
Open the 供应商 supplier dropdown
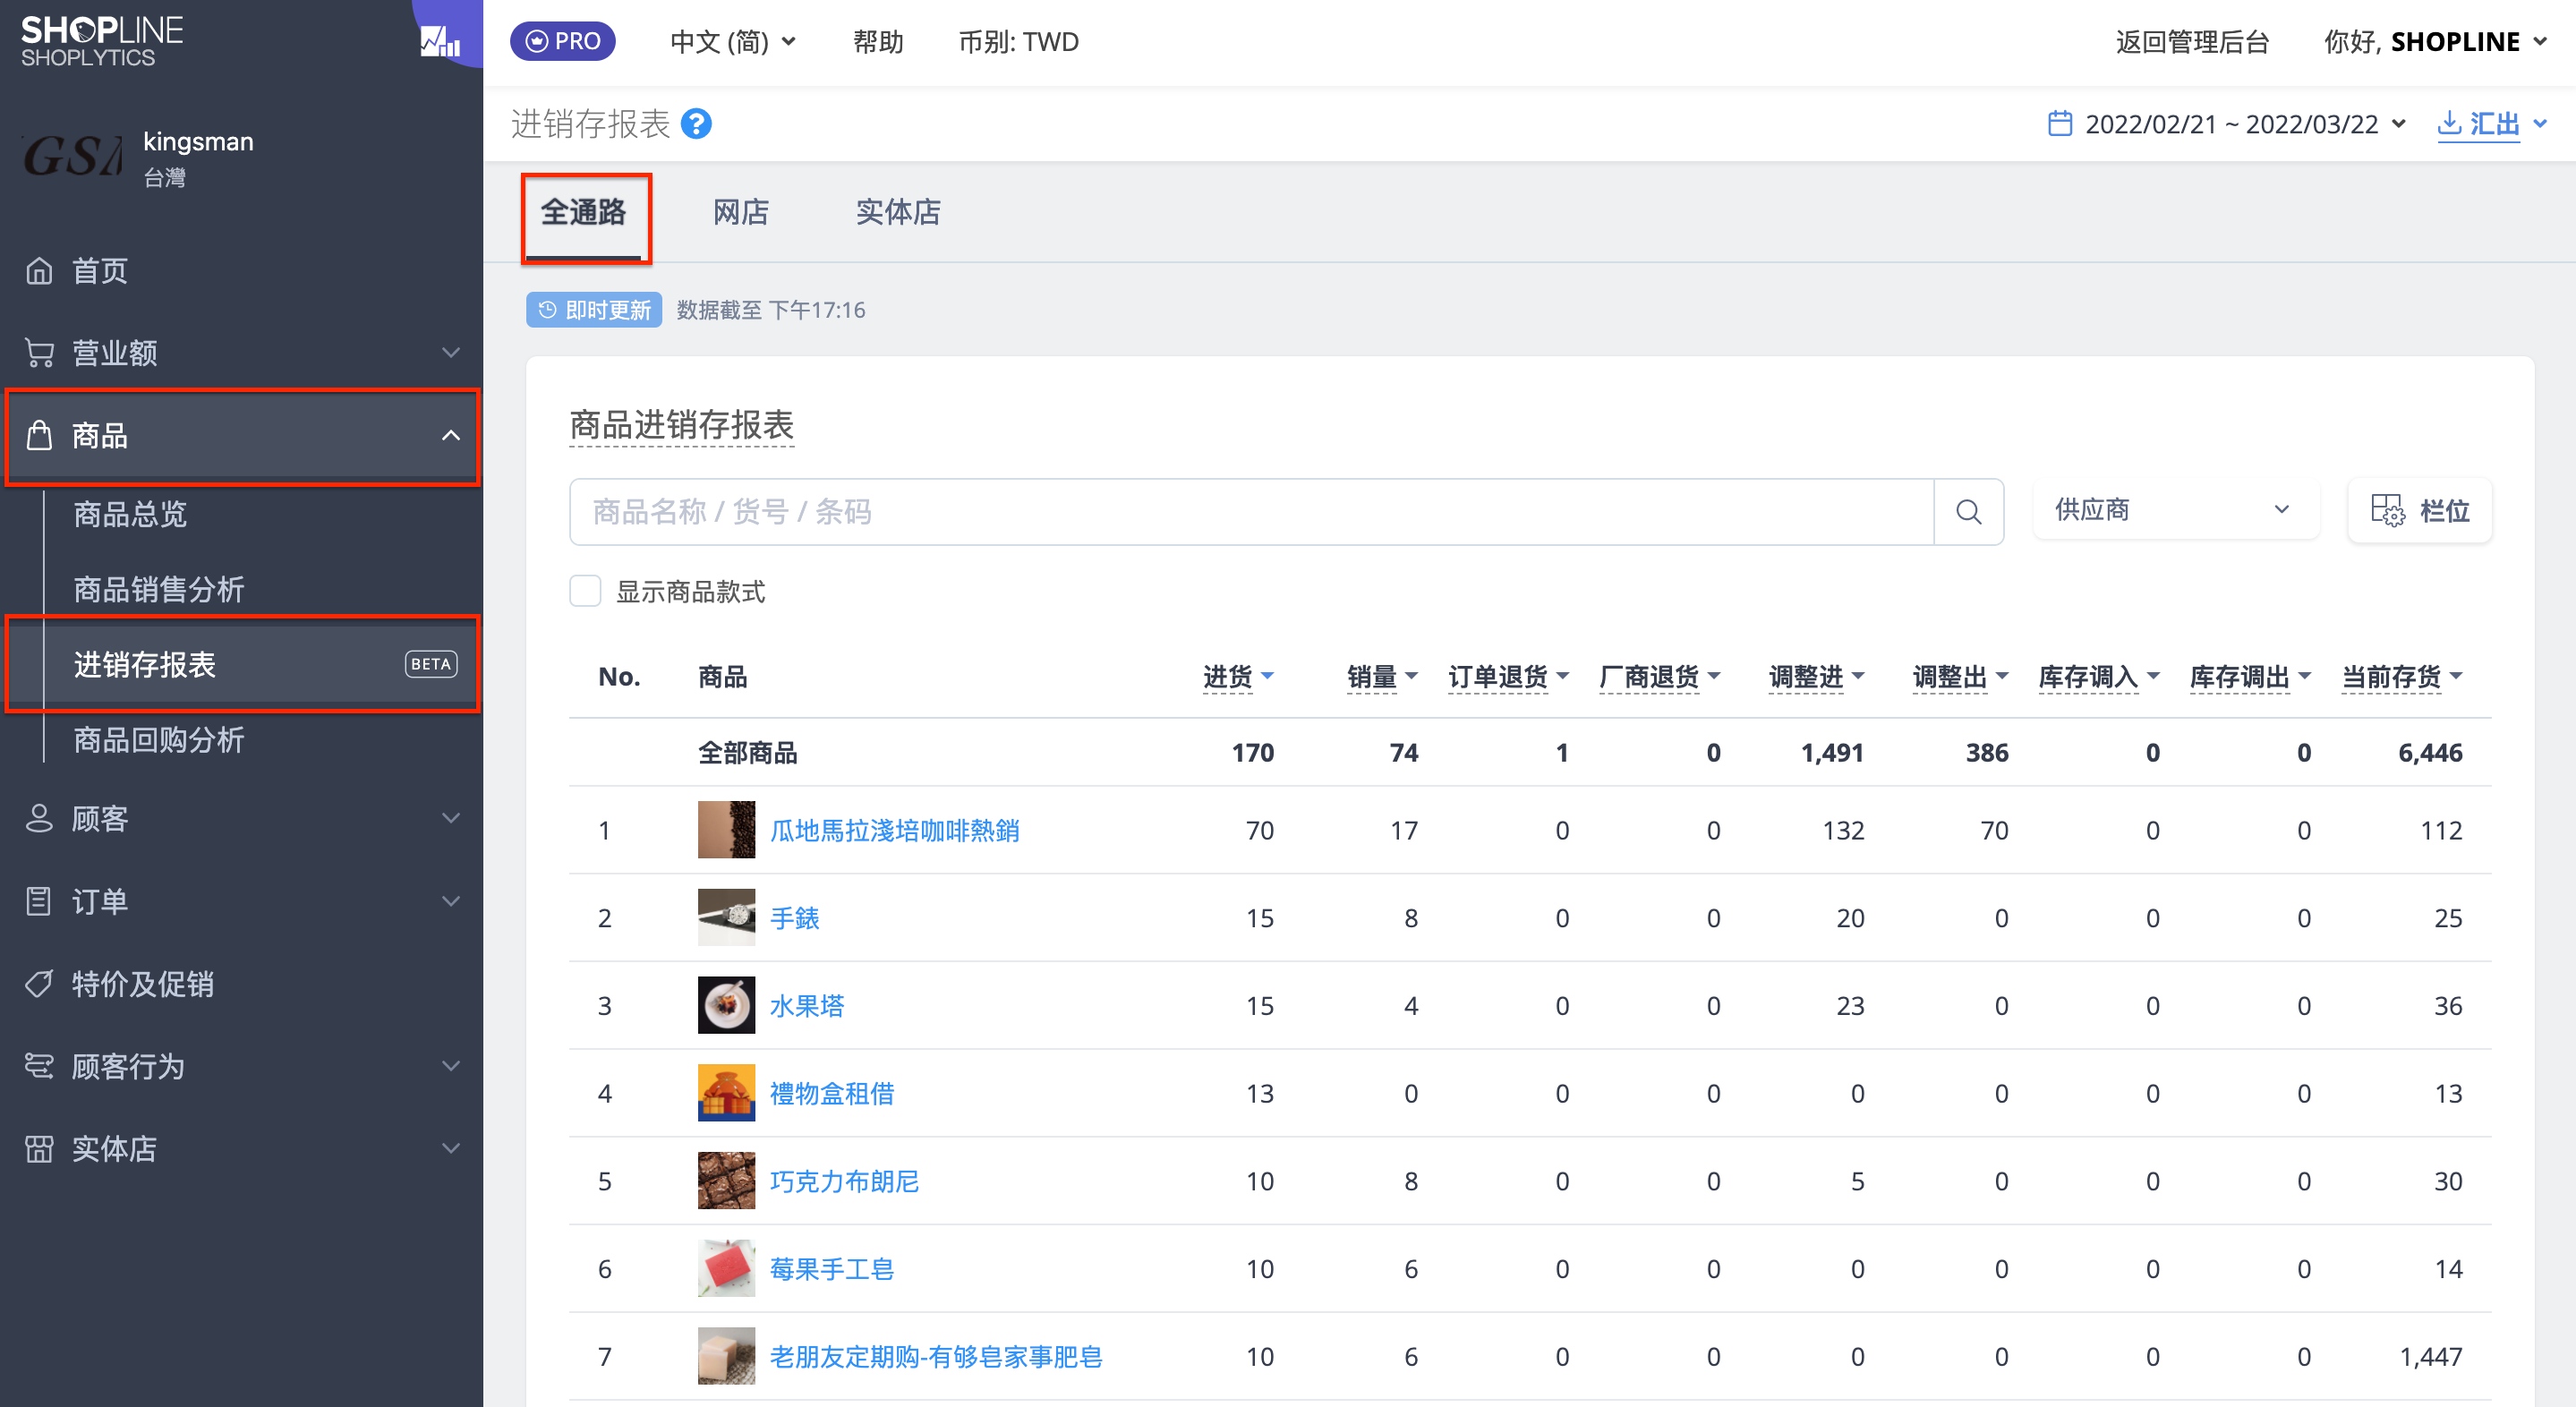pos(2175,510)
